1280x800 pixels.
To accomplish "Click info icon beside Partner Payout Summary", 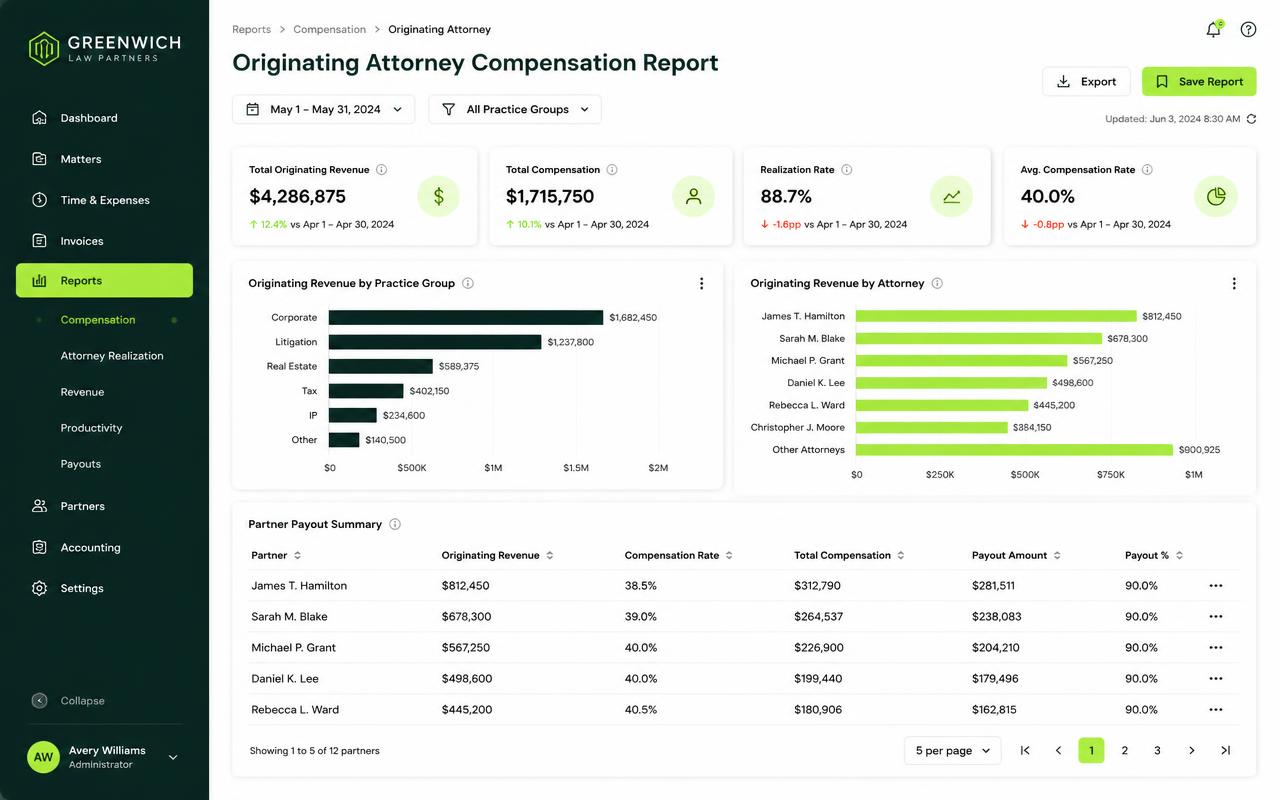I will pyautogui.click(x=395, y=524).
